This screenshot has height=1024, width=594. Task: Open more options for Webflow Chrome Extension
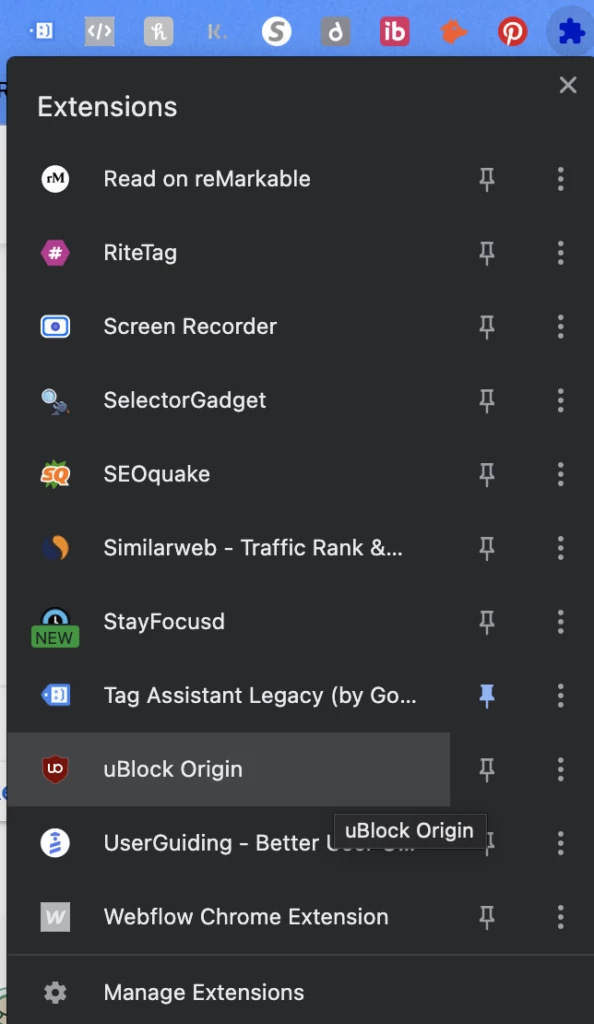(x=561, y=917)
